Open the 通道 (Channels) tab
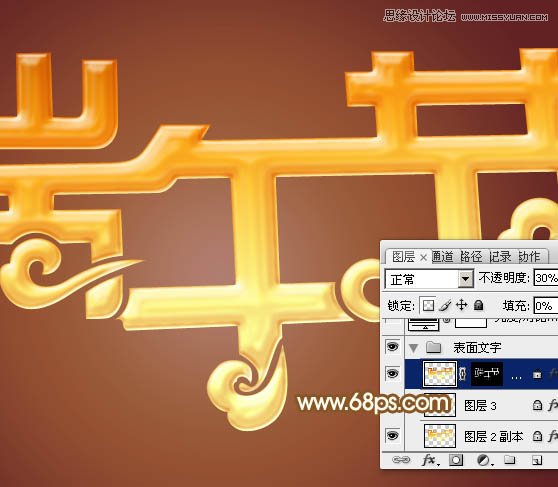558x487 pixels. (443, 256)
